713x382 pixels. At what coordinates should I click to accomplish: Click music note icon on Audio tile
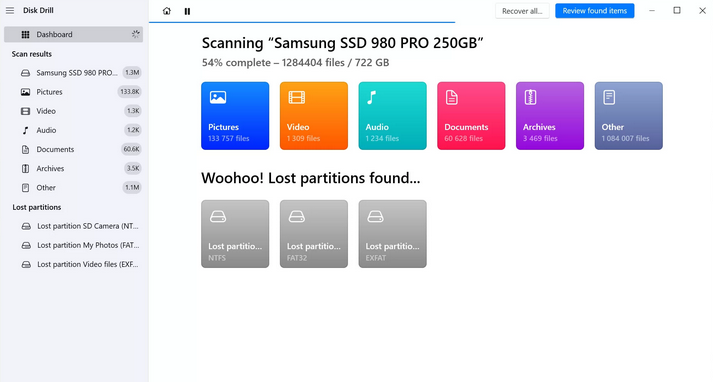click(372, 97)
